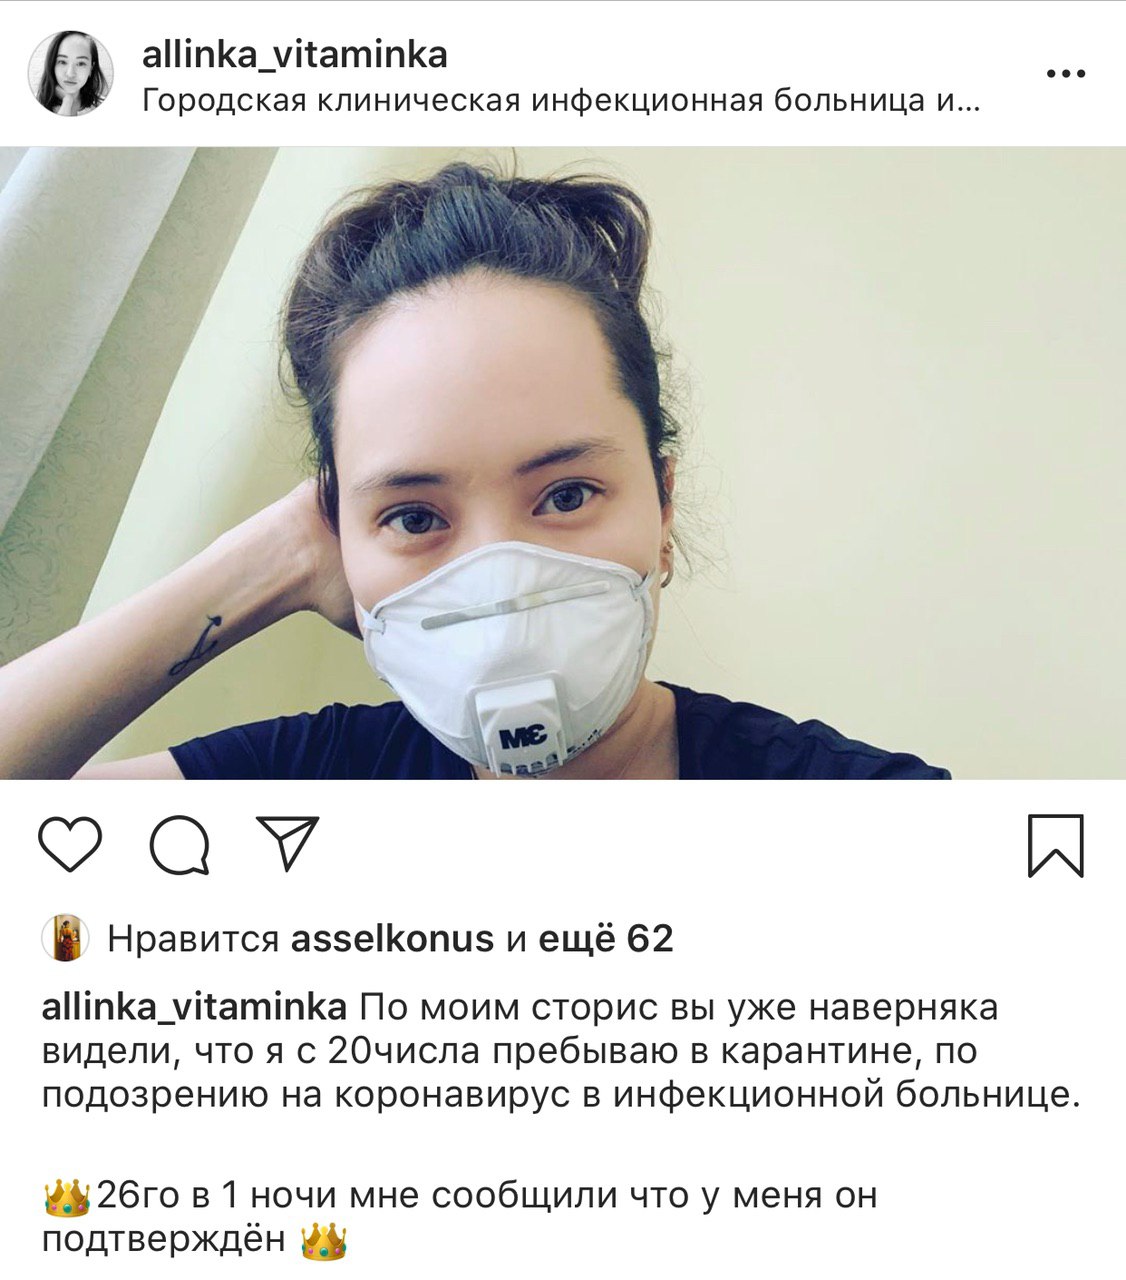The image size is (1126, 1280).
Task: Open the asselkonus liker profile
Action: pyautogui.click(x=391, y=939)
